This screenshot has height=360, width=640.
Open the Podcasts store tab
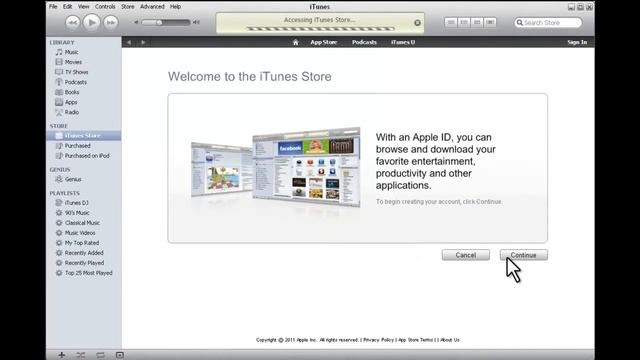pos(364,42)
